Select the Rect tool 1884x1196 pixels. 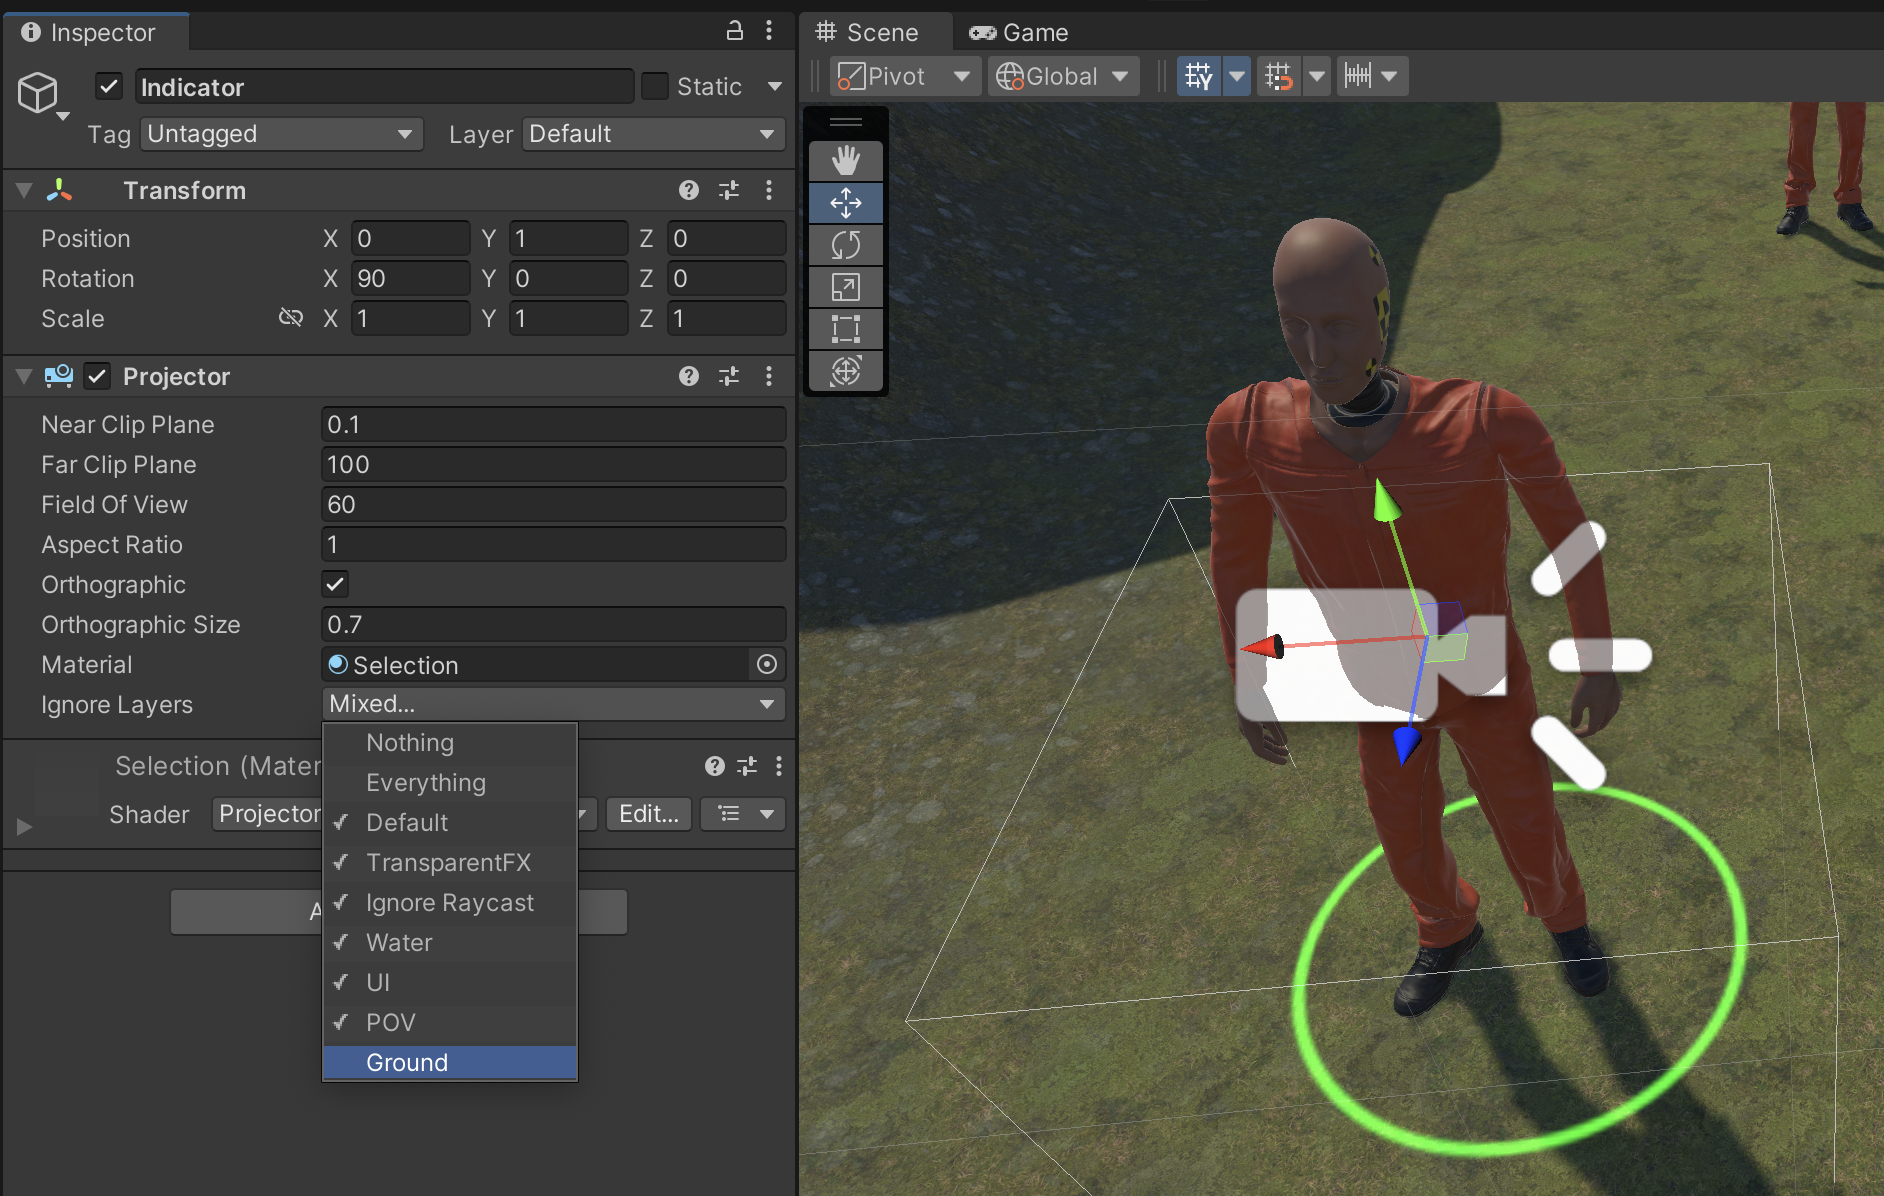tap(845, 329)
